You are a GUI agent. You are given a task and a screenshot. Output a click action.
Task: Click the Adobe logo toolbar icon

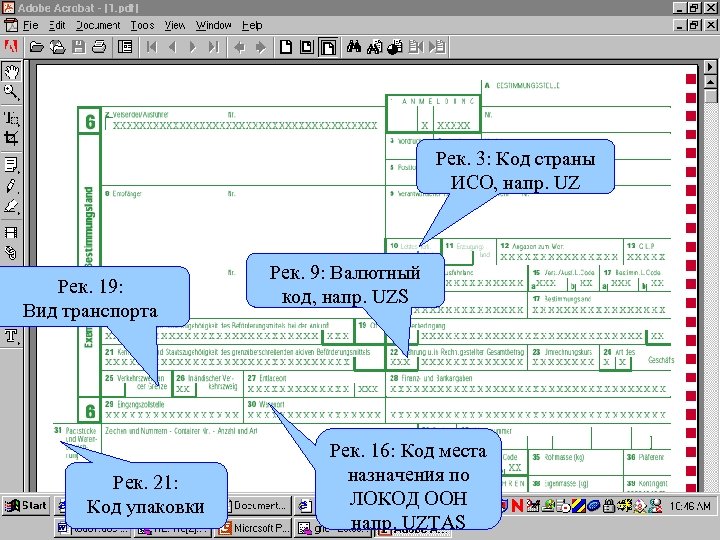coord(11,47)
